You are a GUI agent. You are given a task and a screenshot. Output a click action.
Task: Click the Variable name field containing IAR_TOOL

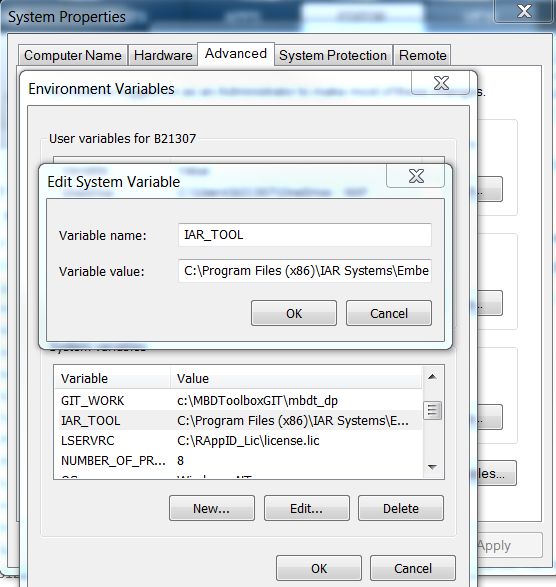305,235
